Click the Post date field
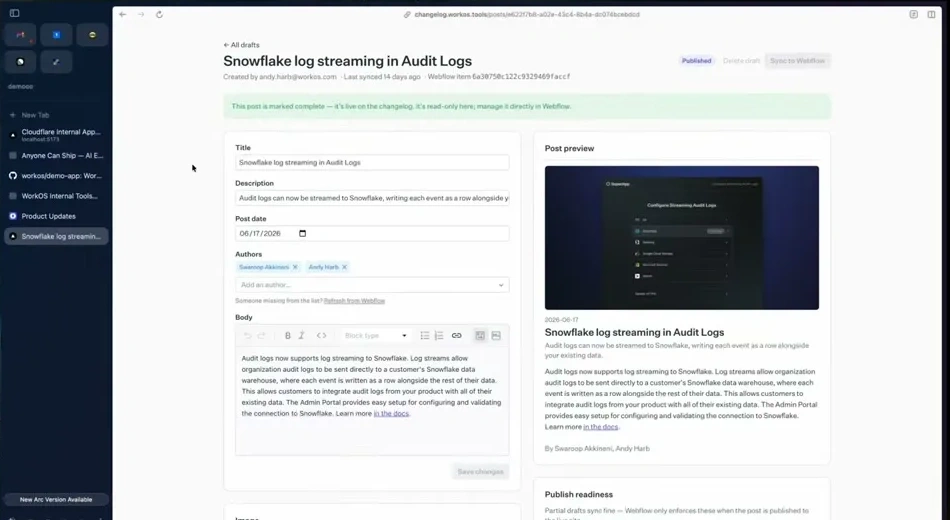Image resolution: width=950 pixels, height=520 pixels. (372, 233)
